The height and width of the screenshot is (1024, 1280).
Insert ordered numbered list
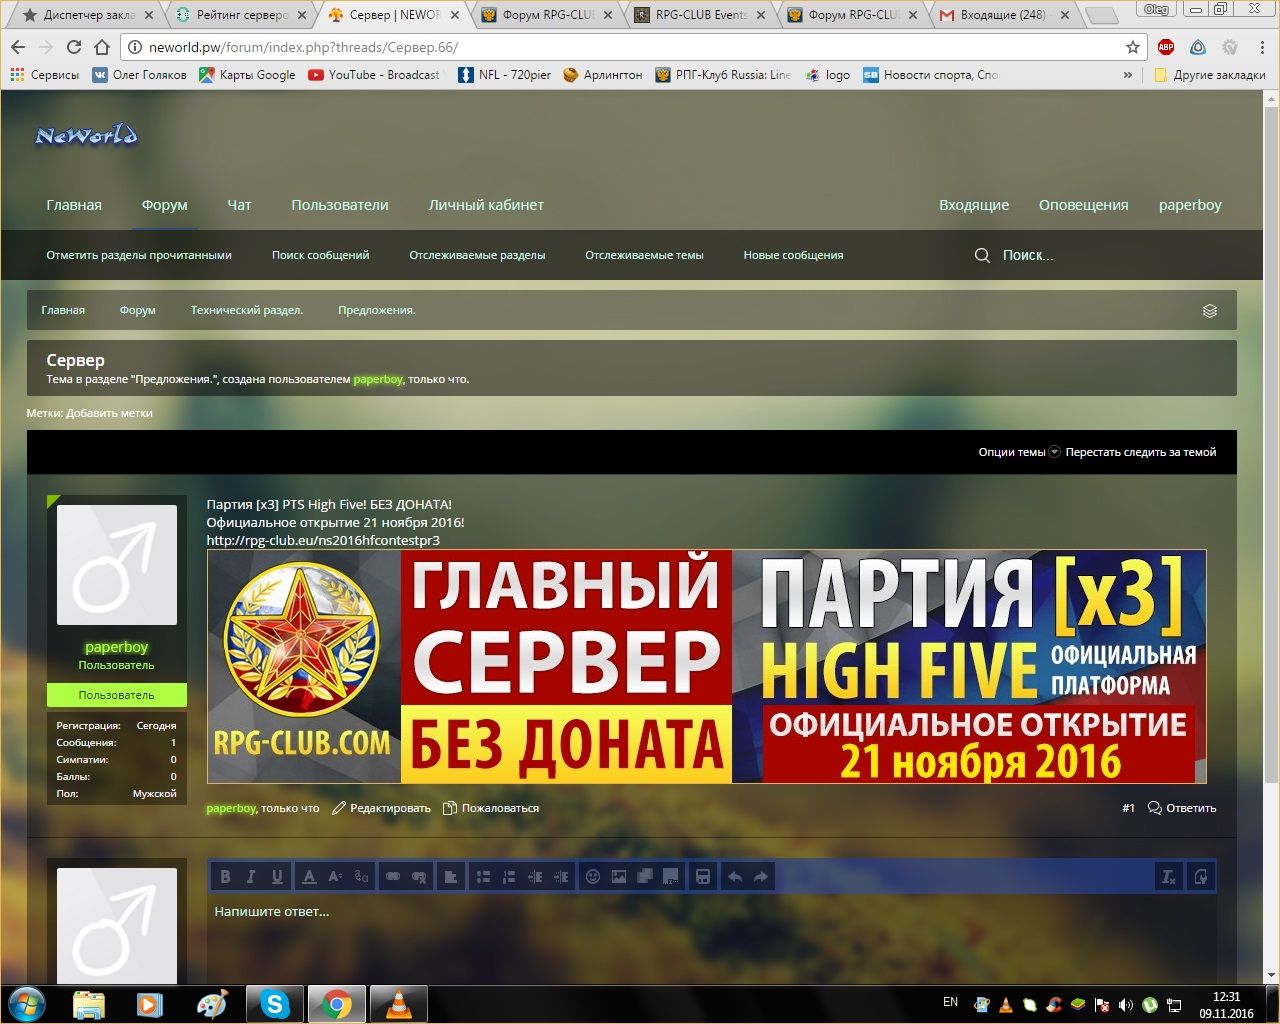pyautogui.click(x=509, y=877)
